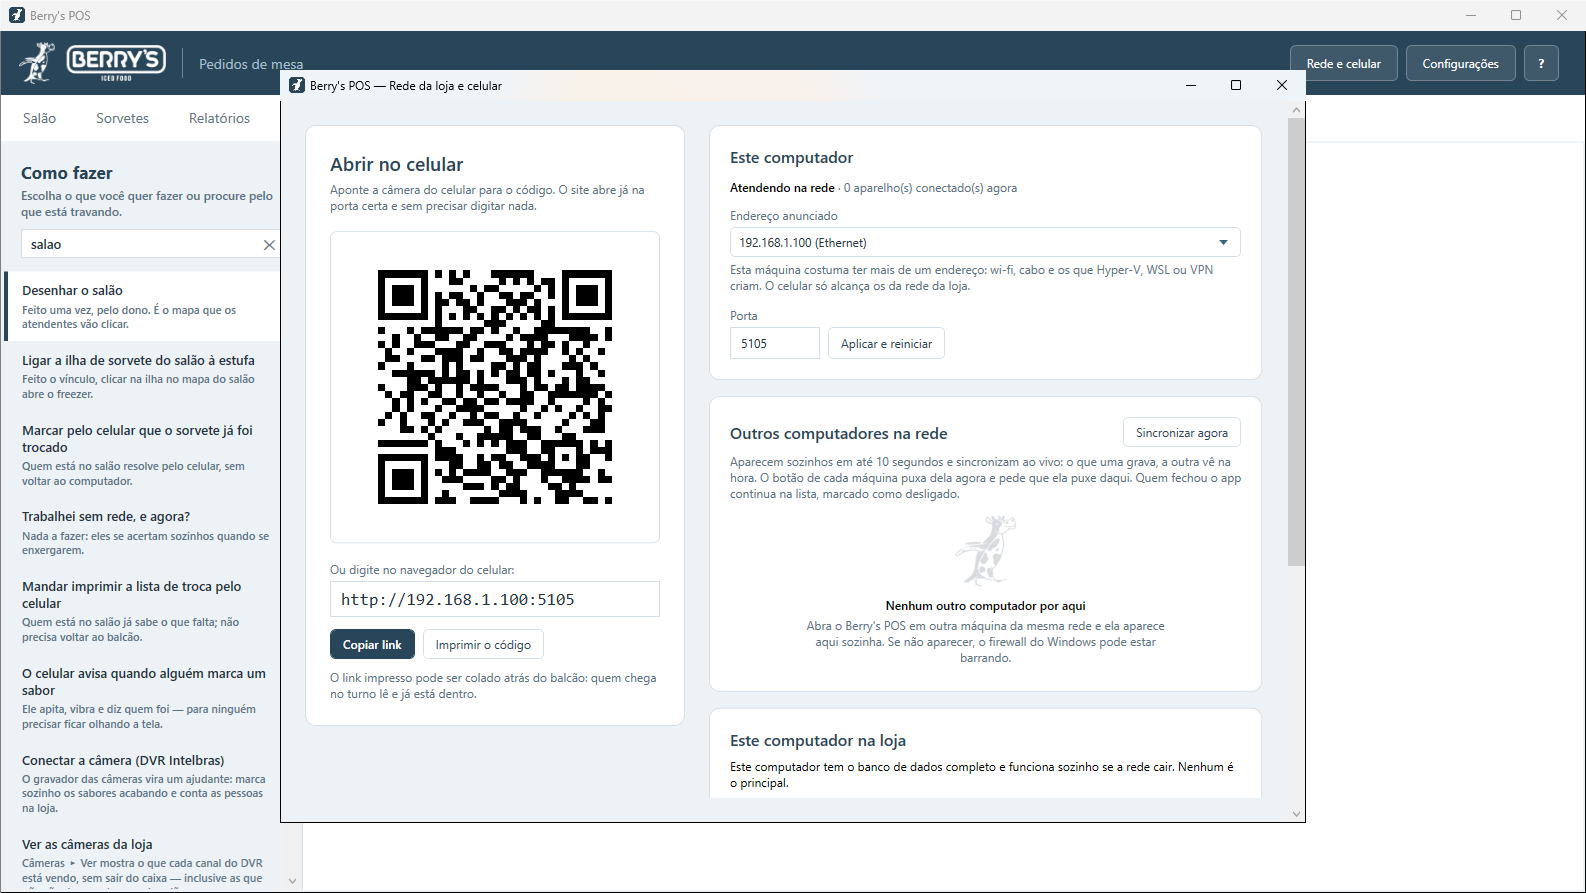Open Ver as câmeras da loja topic
Viewport: 1586px width, 893px height.
pyautogui.click(x=143, y=860)
